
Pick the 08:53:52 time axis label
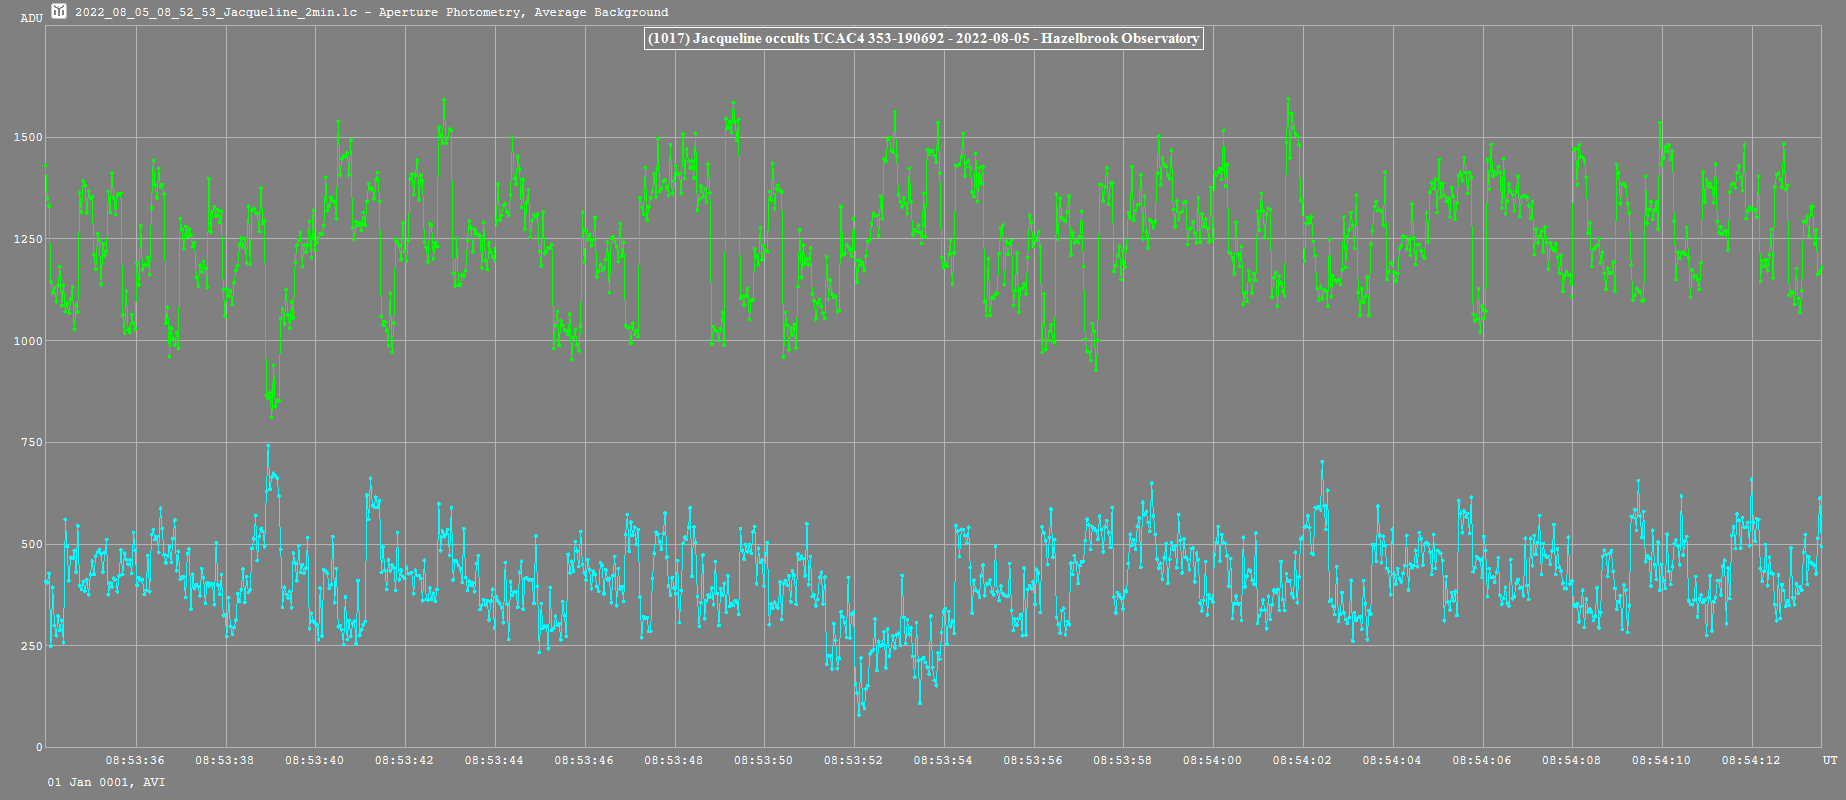click(854, 760)
